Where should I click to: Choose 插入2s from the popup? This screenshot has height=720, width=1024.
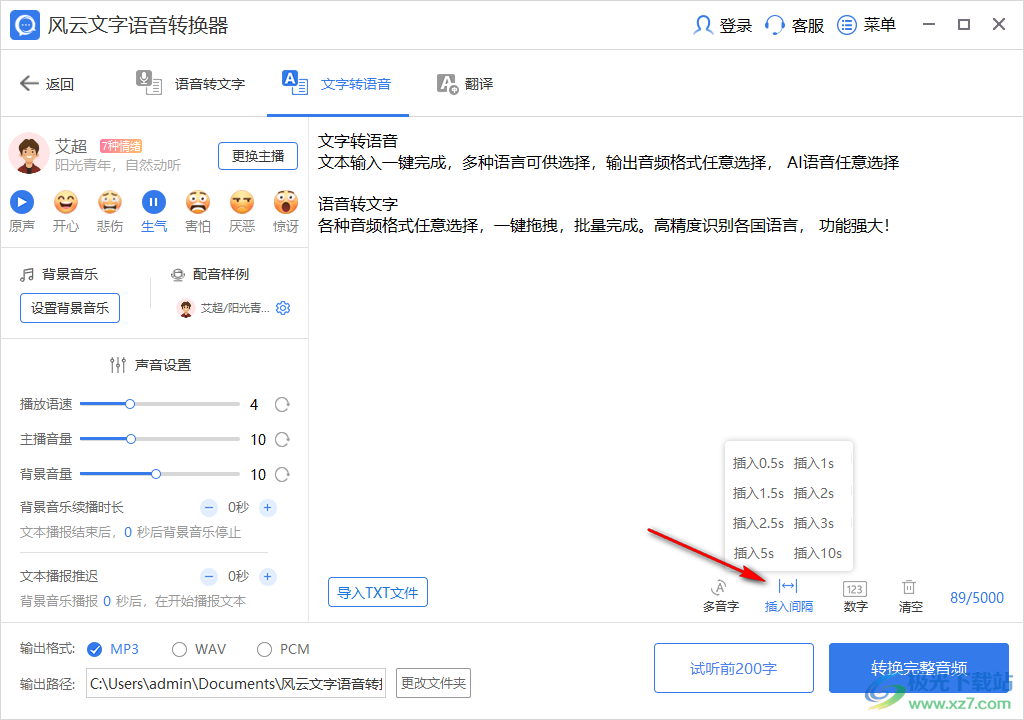click(x=814, y=493)
